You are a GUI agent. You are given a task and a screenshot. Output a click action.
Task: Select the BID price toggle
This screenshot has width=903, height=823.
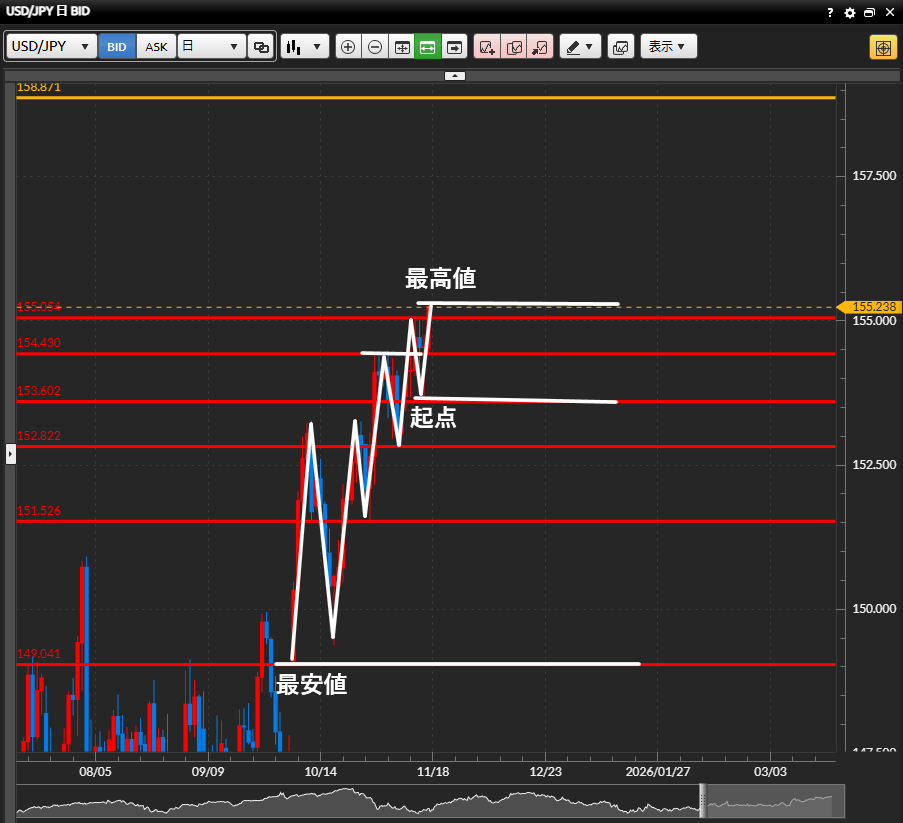(x=117, y=47)
